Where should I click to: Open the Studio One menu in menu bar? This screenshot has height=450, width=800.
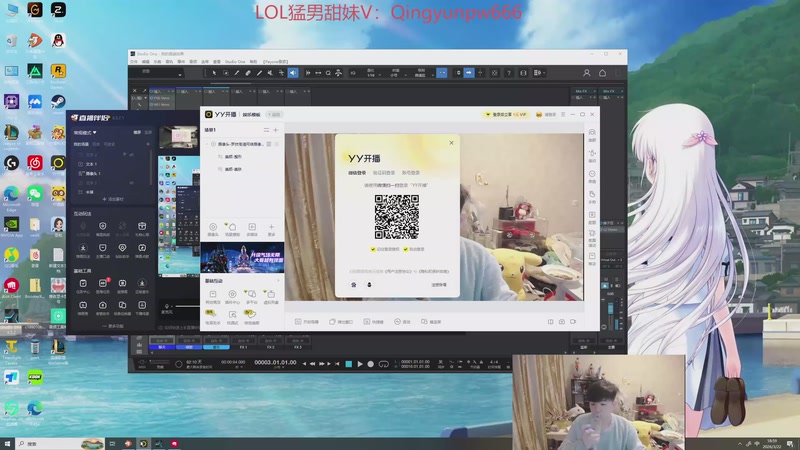(235, 62)
